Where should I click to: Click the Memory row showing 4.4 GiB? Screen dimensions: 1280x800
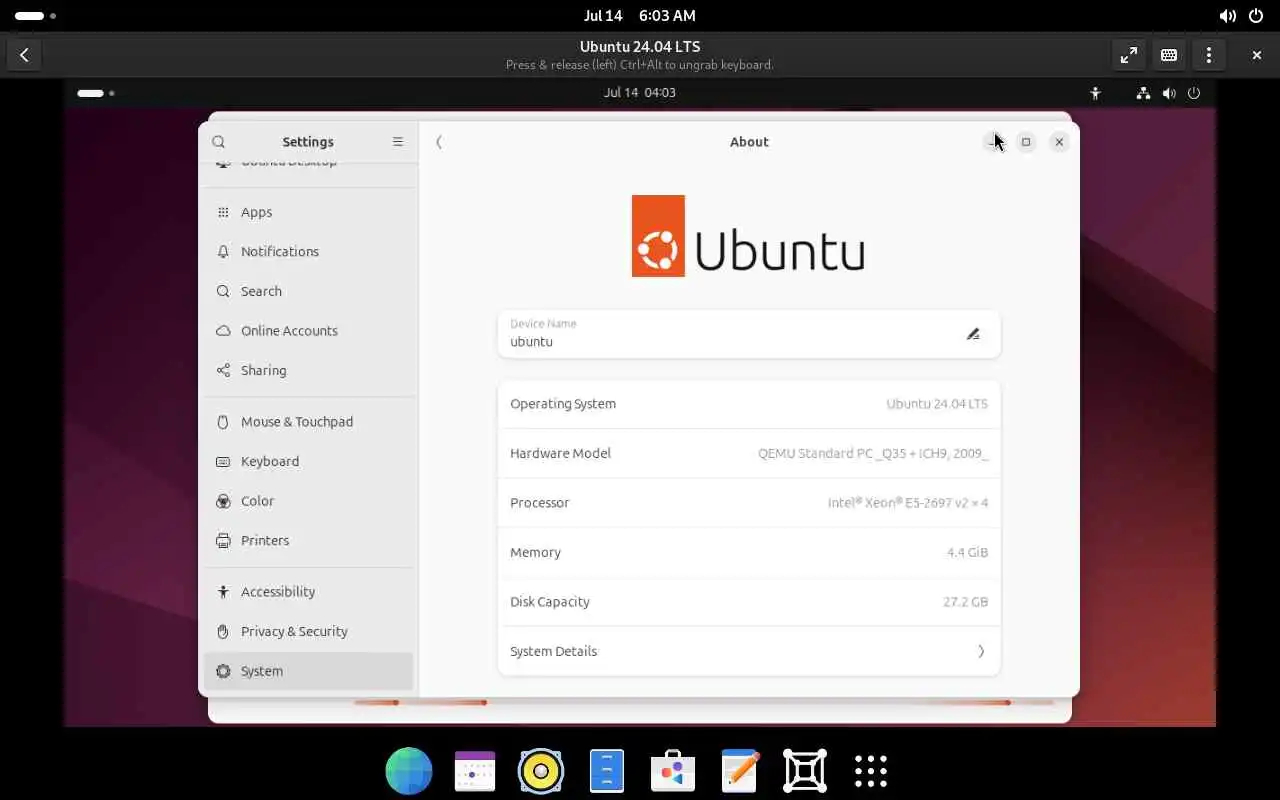(749, 552)
